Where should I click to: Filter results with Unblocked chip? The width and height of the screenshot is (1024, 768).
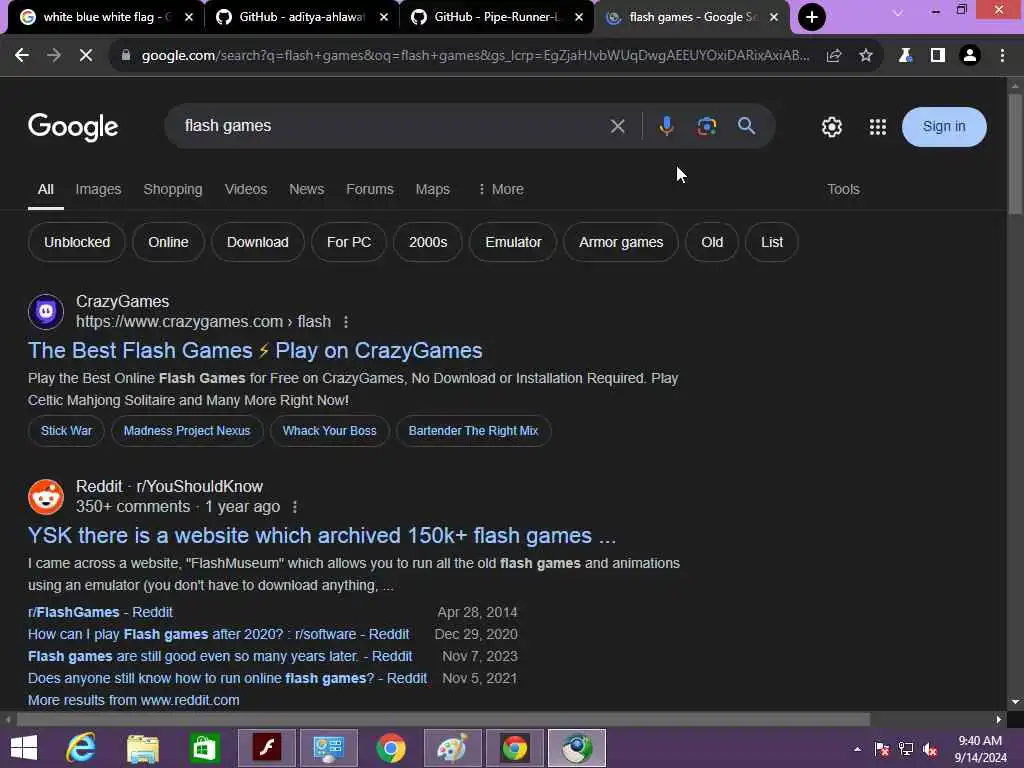point(77,242)
